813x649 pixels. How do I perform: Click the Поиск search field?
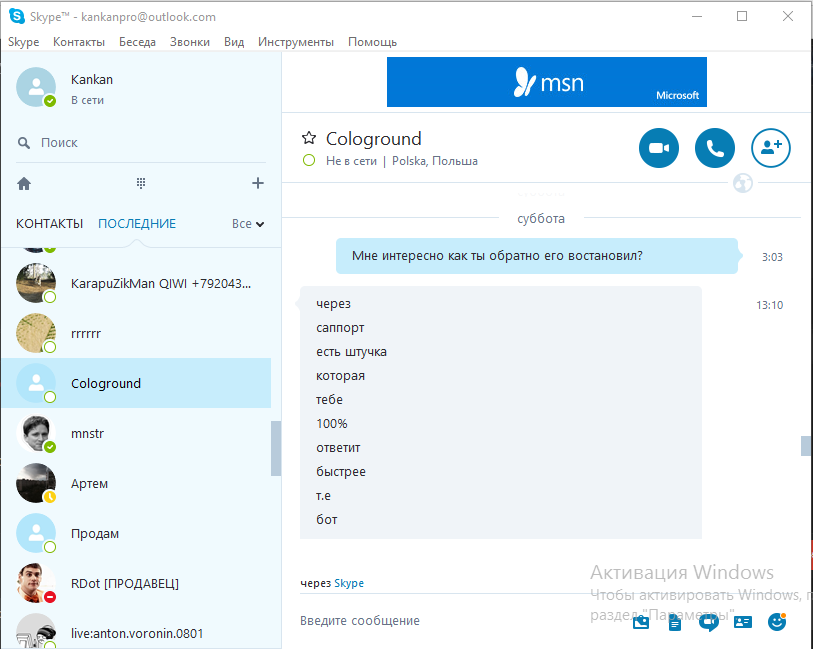pyautogui.click(x=141, y=143)
